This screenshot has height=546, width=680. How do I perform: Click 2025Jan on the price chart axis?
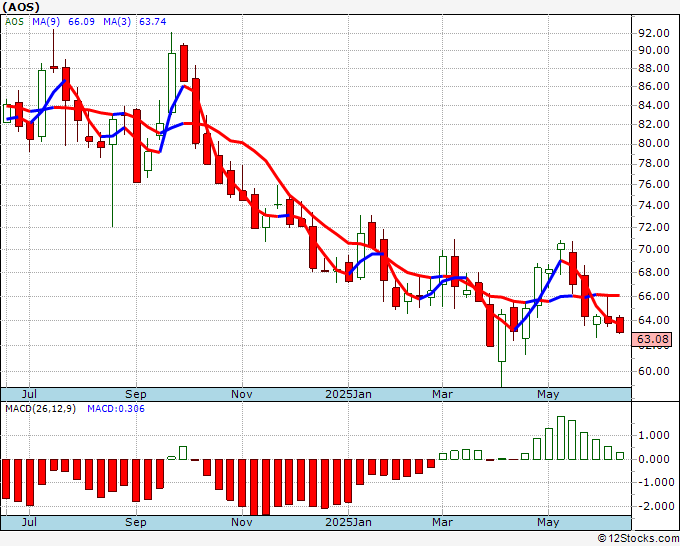(348, 394)
